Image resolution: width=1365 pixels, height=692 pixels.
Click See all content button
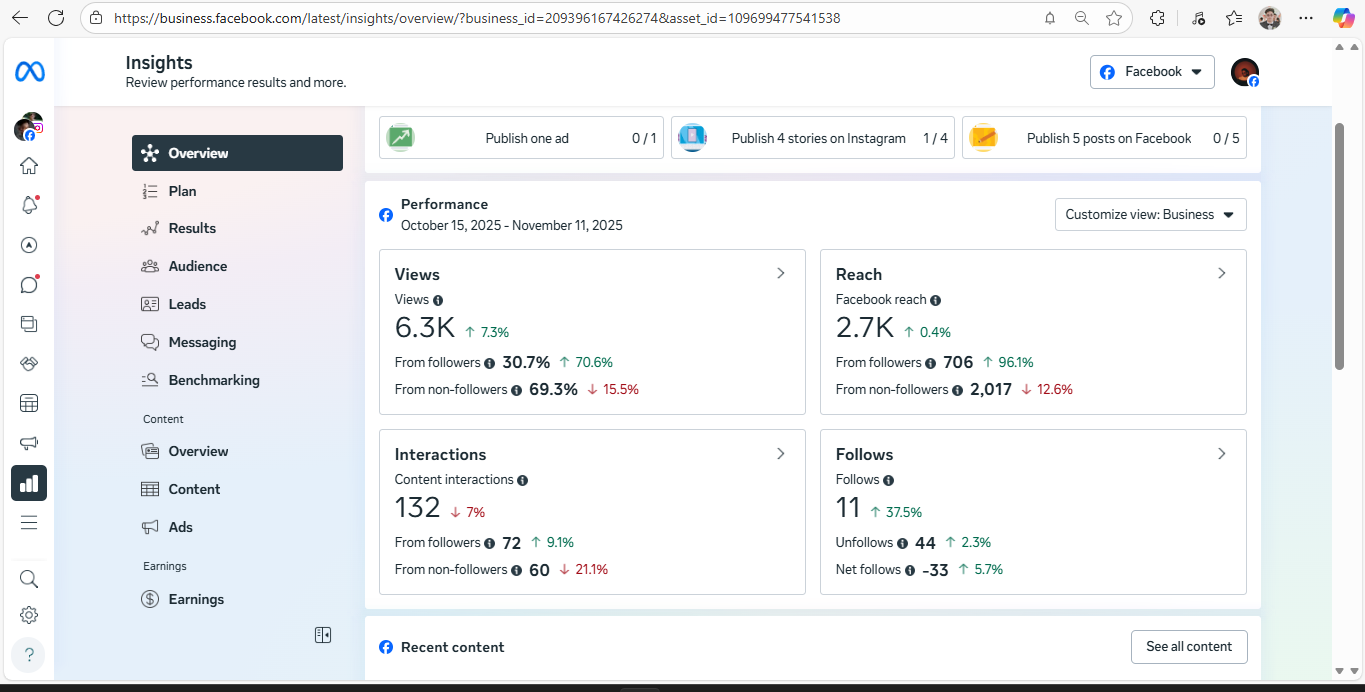(x=1189, y=647)
